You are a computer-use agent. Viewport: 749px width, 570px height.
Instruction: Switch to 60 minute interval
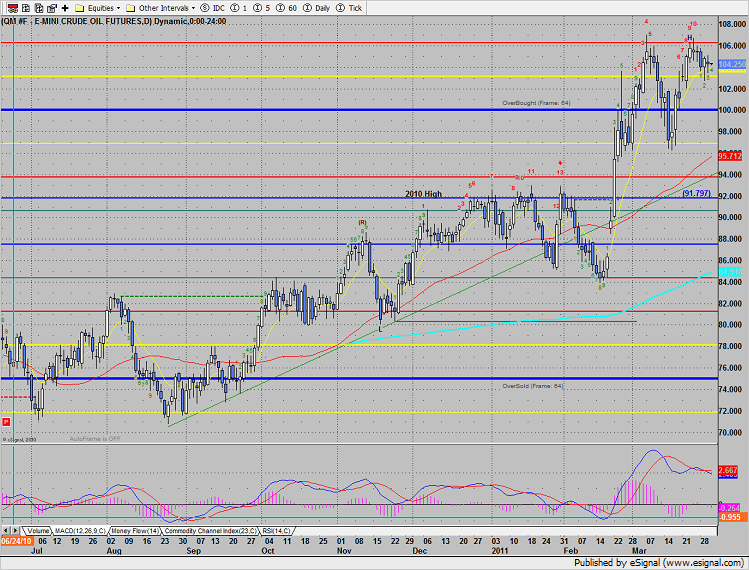(x=286, y=8)
